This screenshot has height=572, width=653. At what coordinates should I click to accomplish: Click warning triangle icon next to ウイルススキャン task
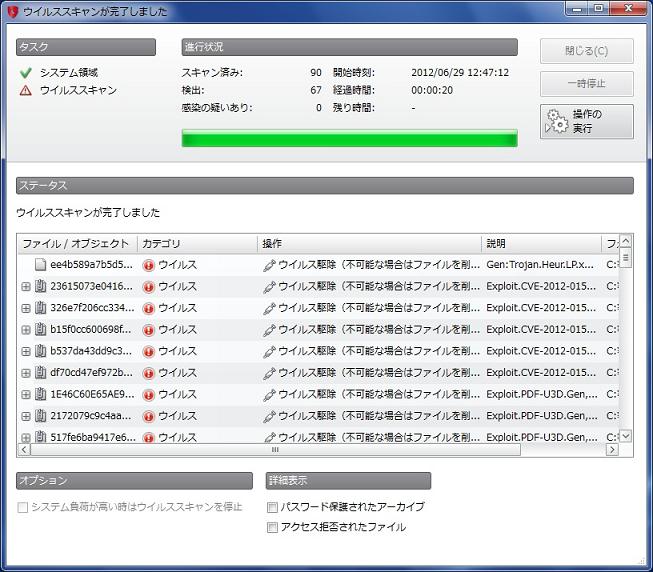[x=26, y=90]
